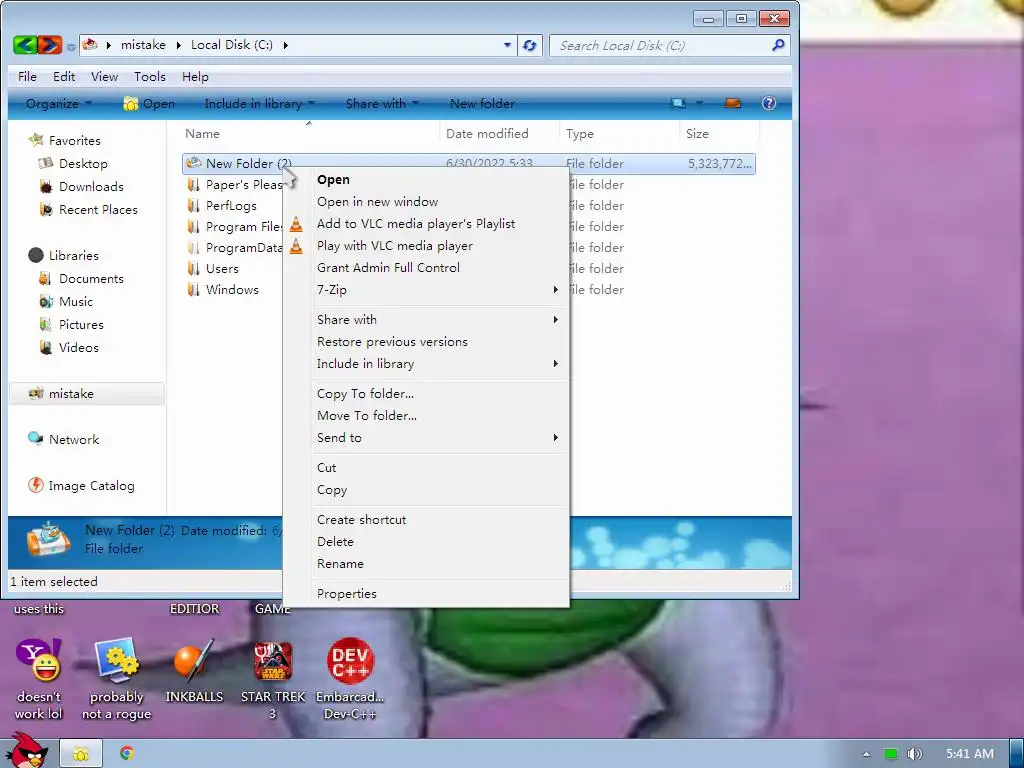1024x768 pixels.
Task: Click the orange Forward arrow button
Action: pos(50,45)
